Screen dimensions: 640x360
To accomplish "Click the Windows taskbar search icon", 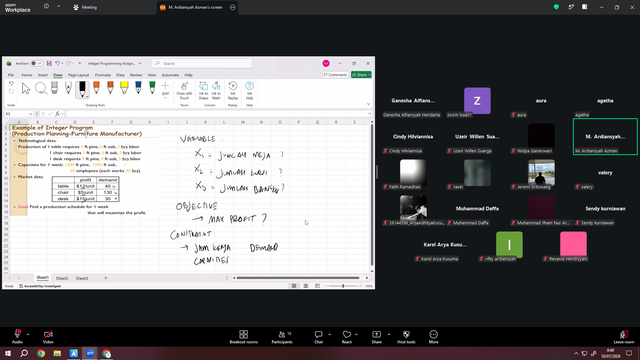I will 24,353.
